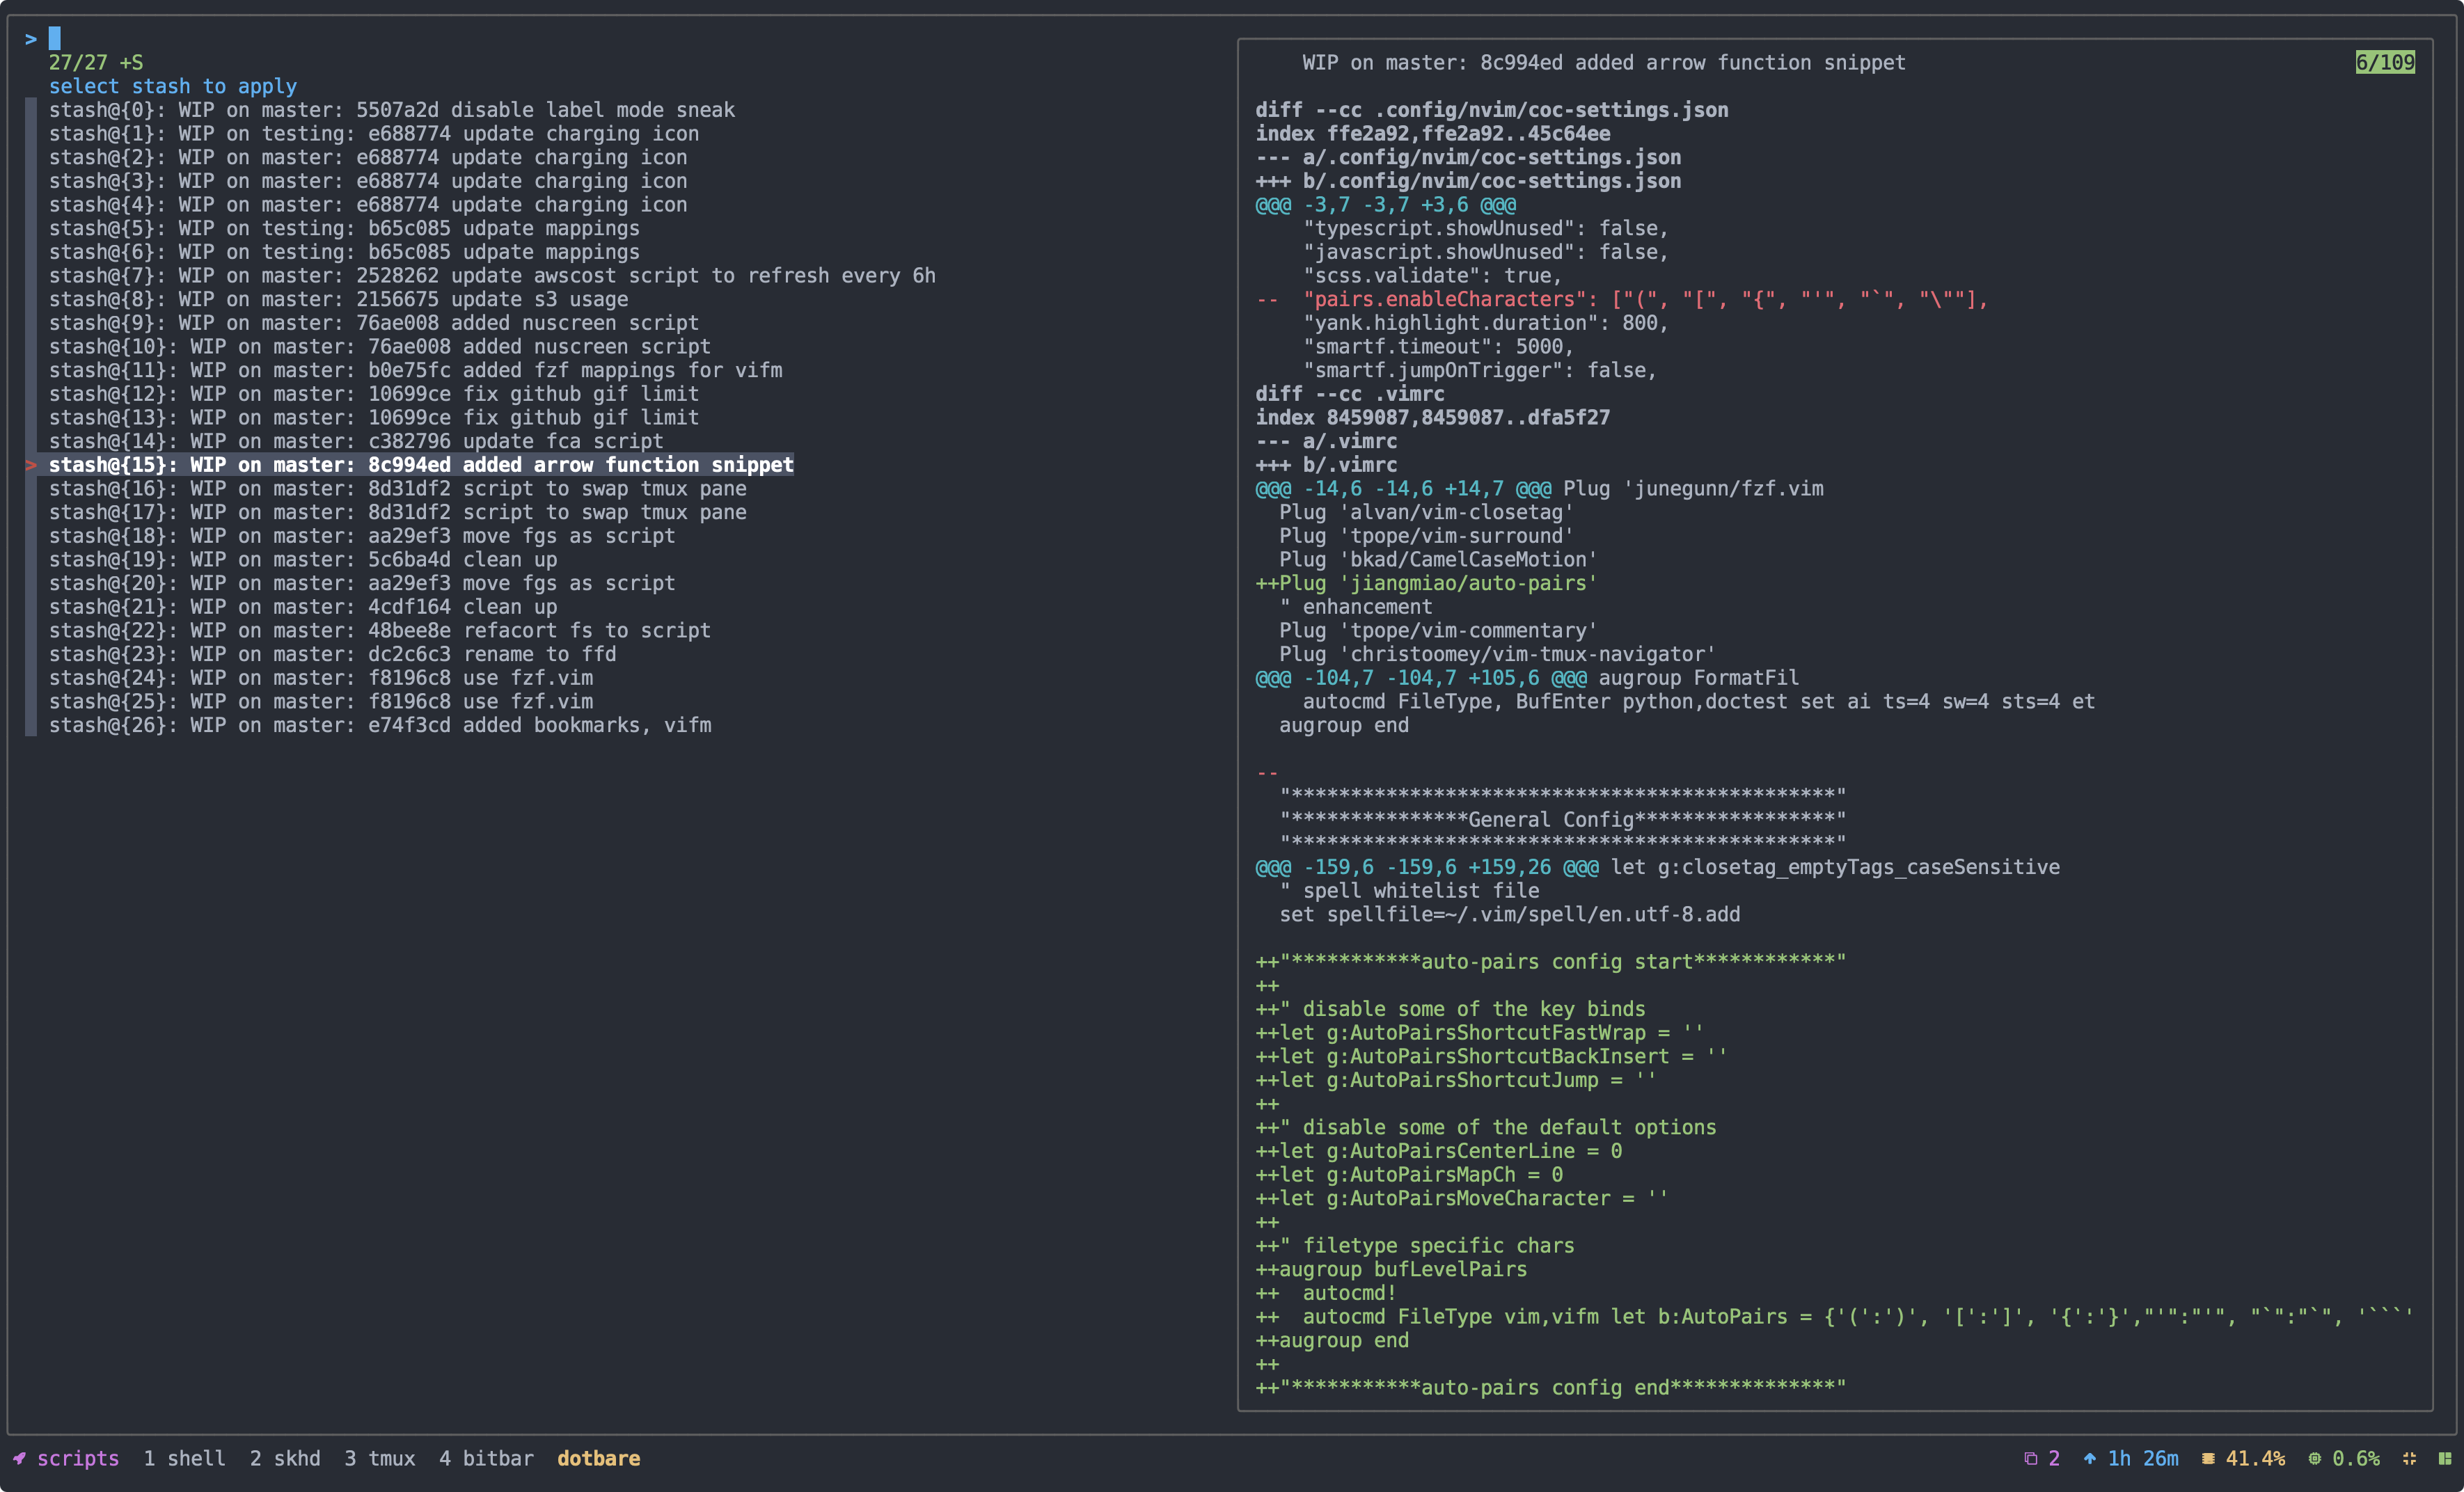
Task: Select stash@{3} update charging icon
Action: [x=368, y=181]
